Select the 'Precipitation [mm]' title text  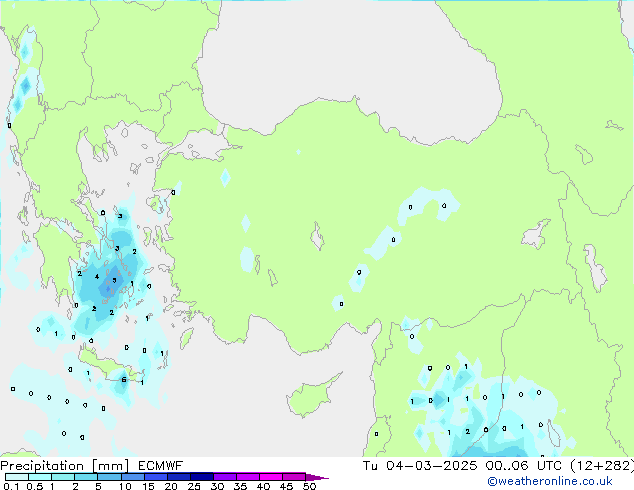point(65,466)
